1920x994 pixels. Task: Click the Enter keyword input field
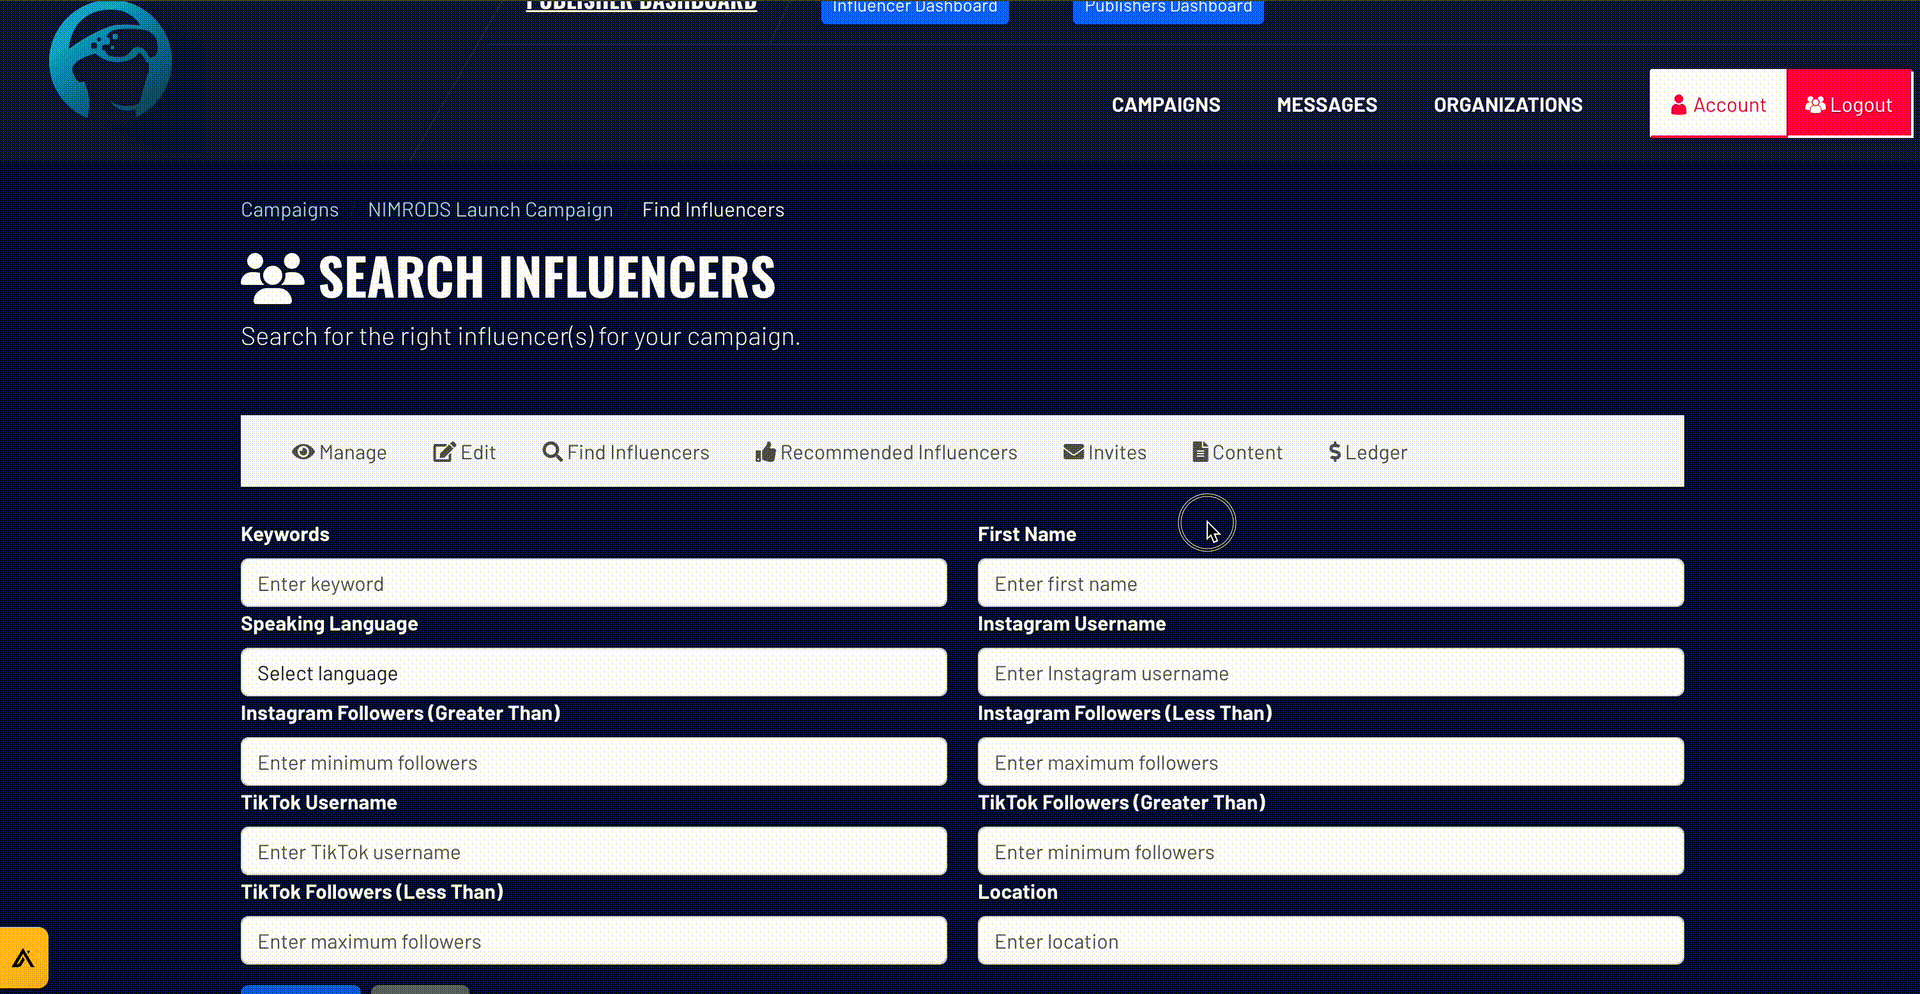(593, 583)
